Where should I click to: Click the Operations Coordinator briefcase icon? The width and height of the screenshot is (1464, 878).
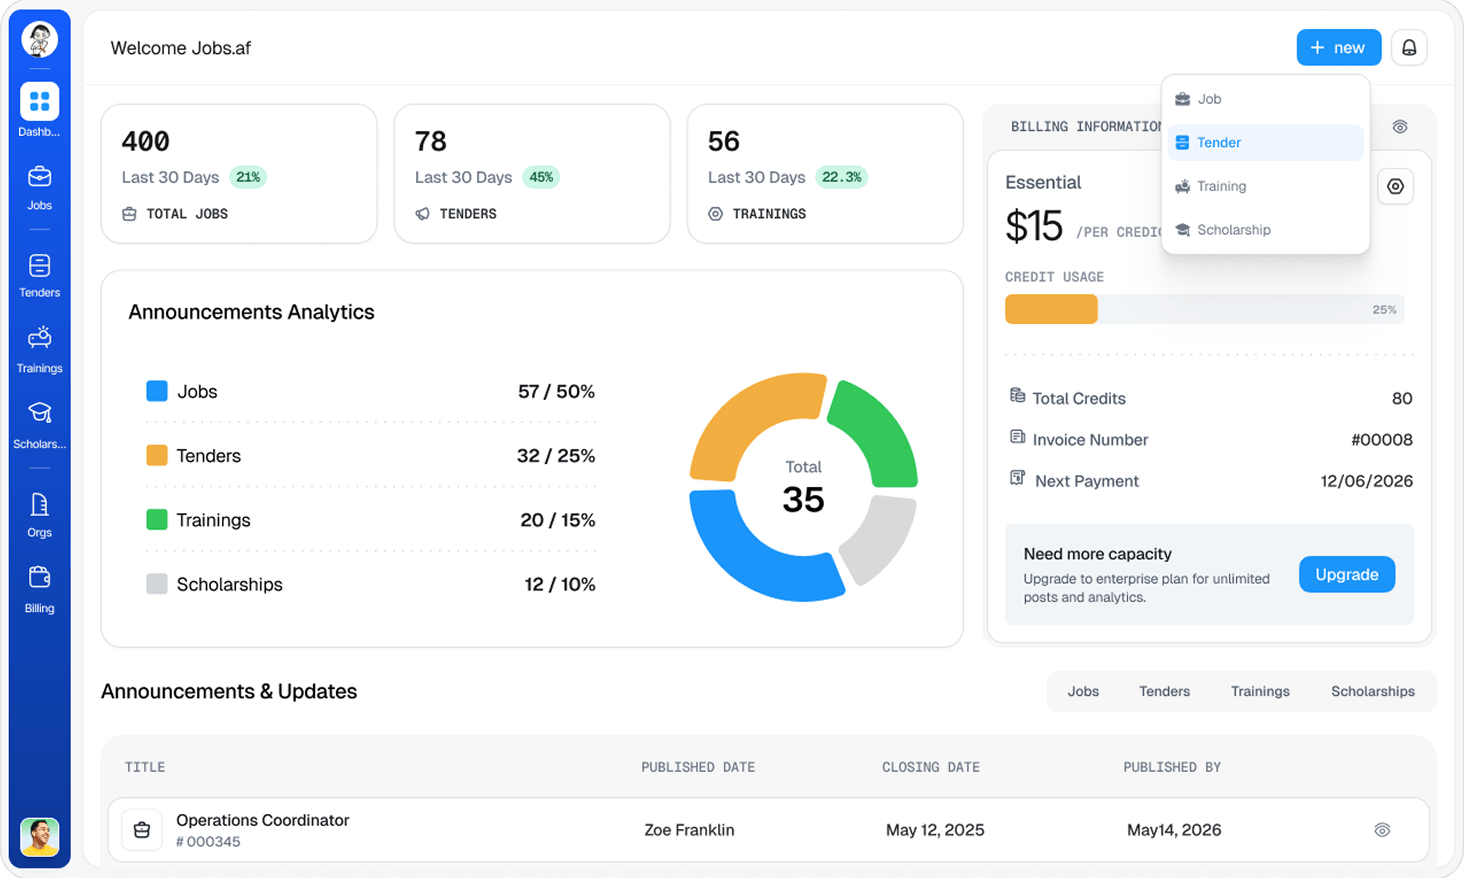(142, 830)
